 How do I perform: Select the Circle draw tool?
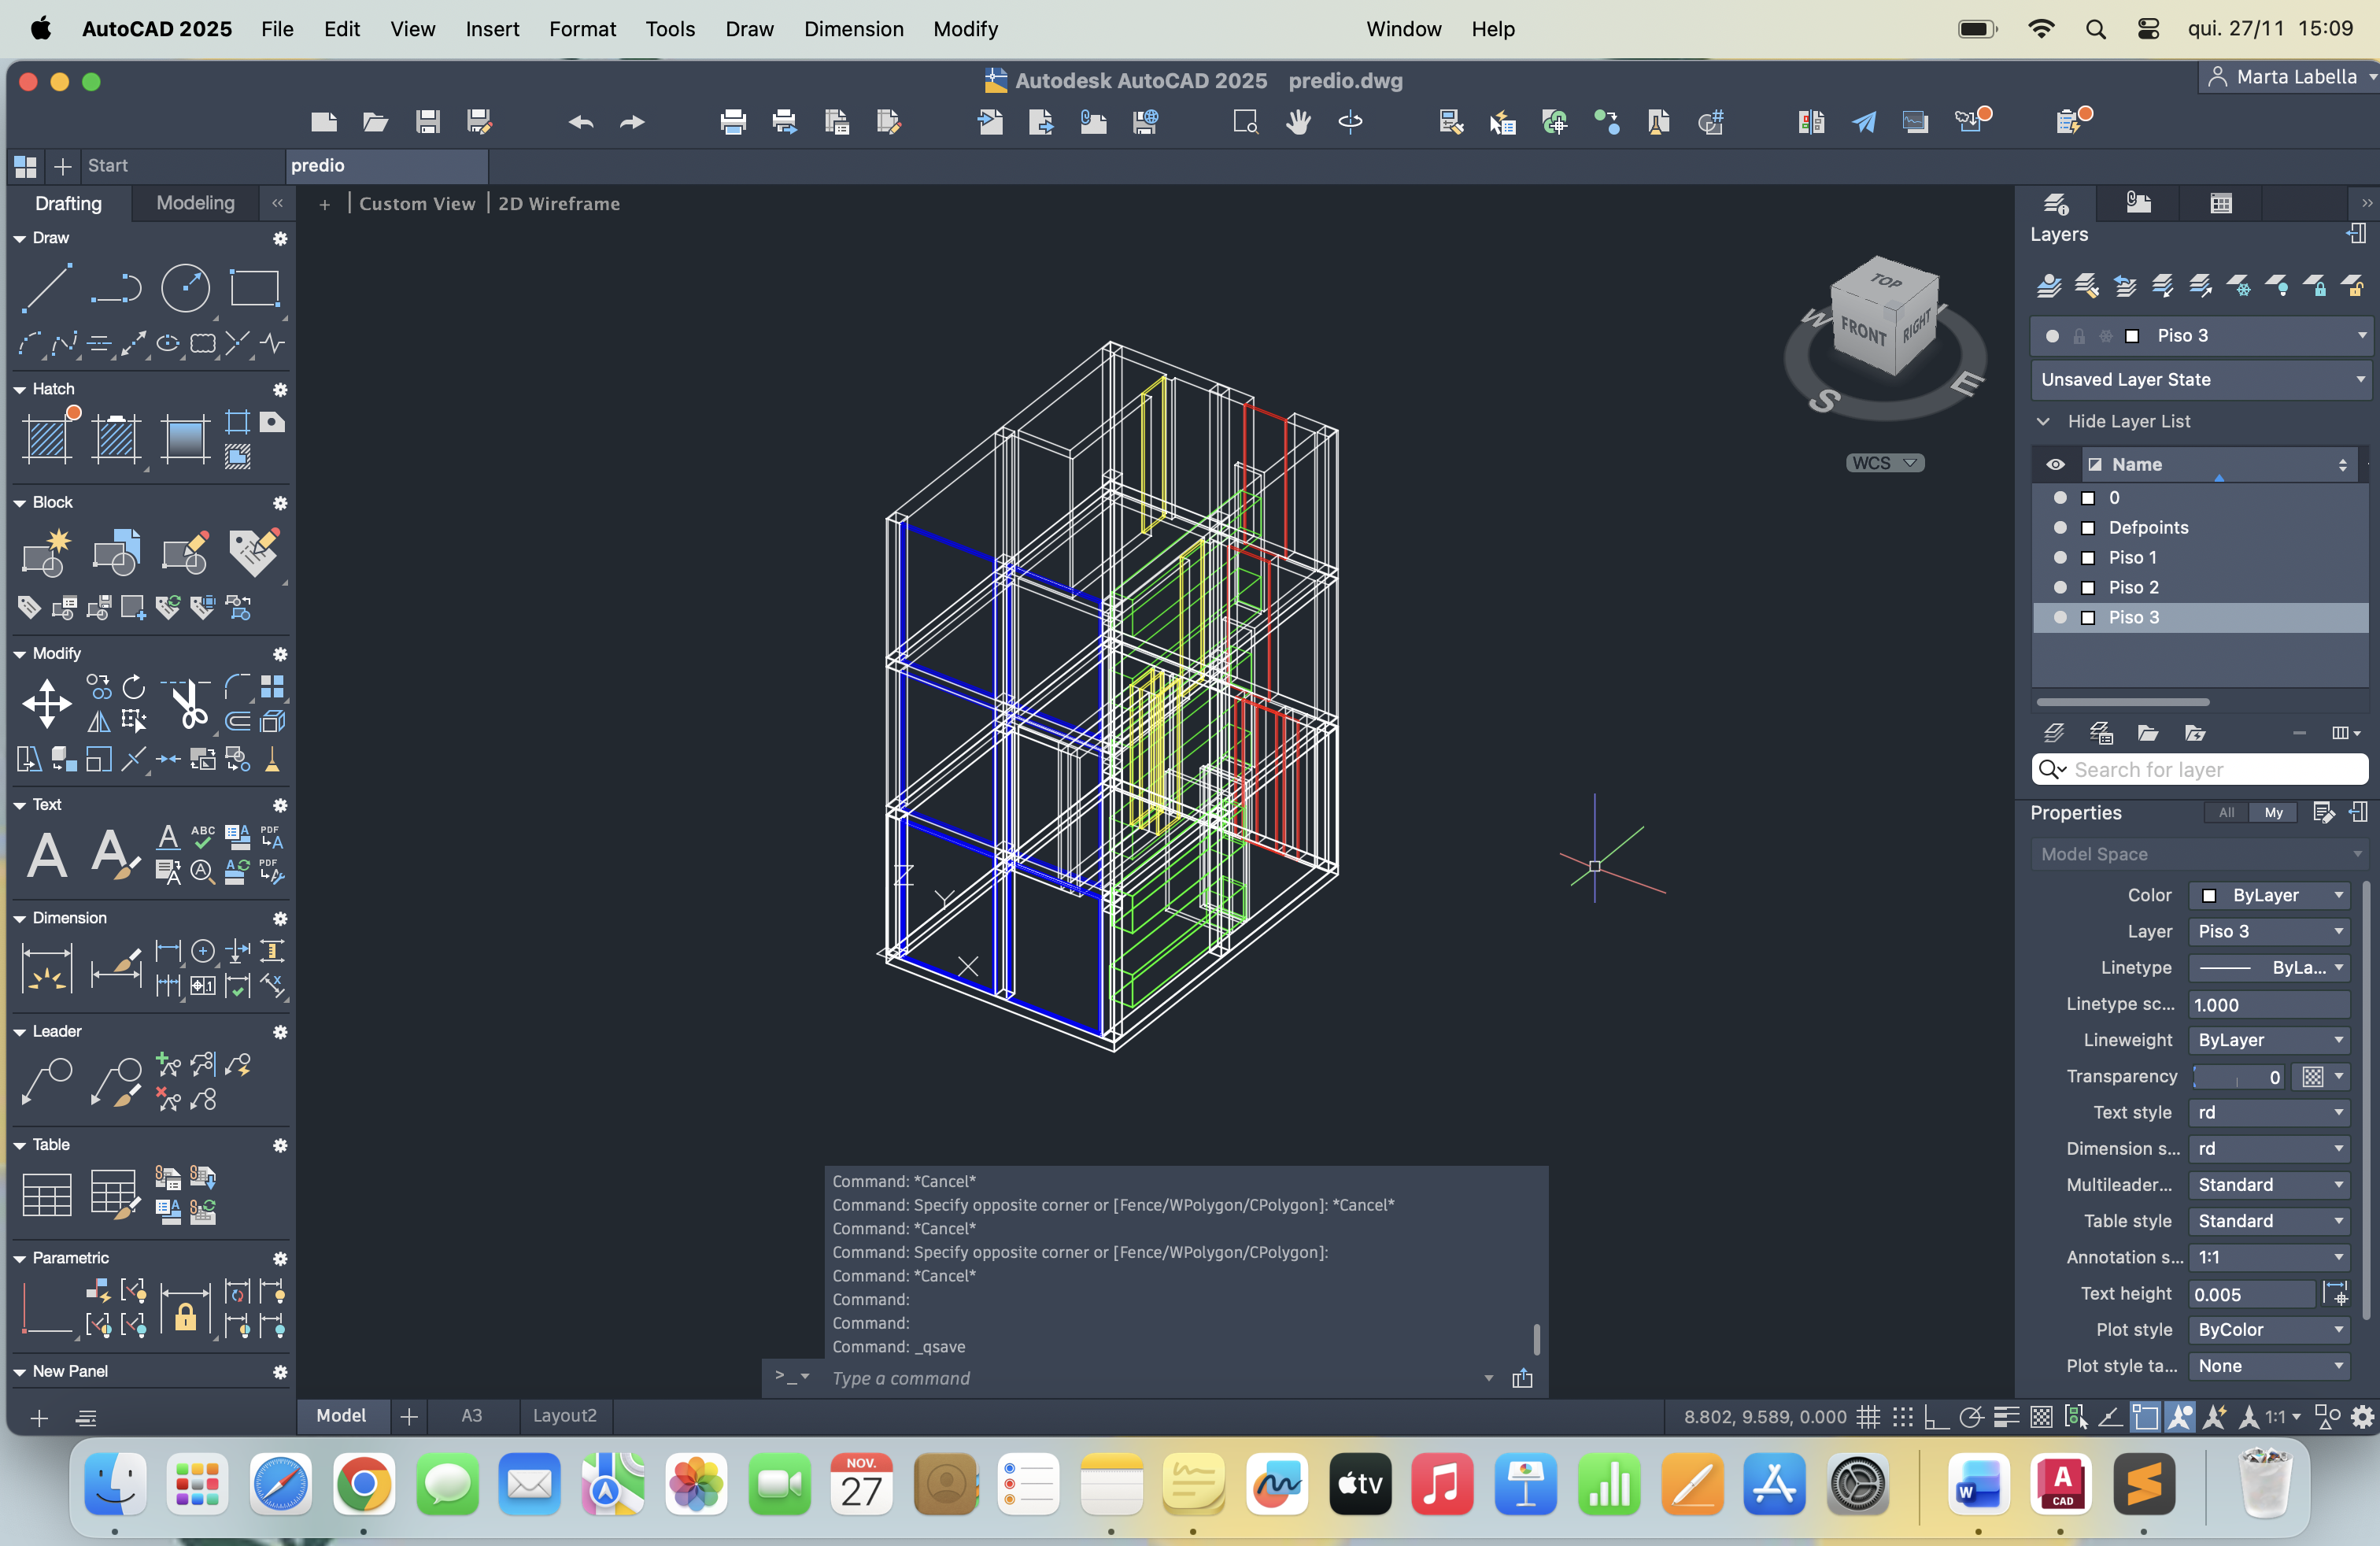click(x=185, y=288)
